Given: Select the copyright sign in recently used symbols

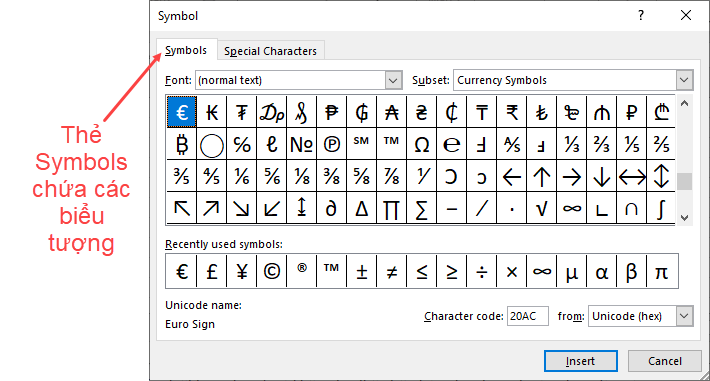Looking at the screenshot, I should (272, 271).
